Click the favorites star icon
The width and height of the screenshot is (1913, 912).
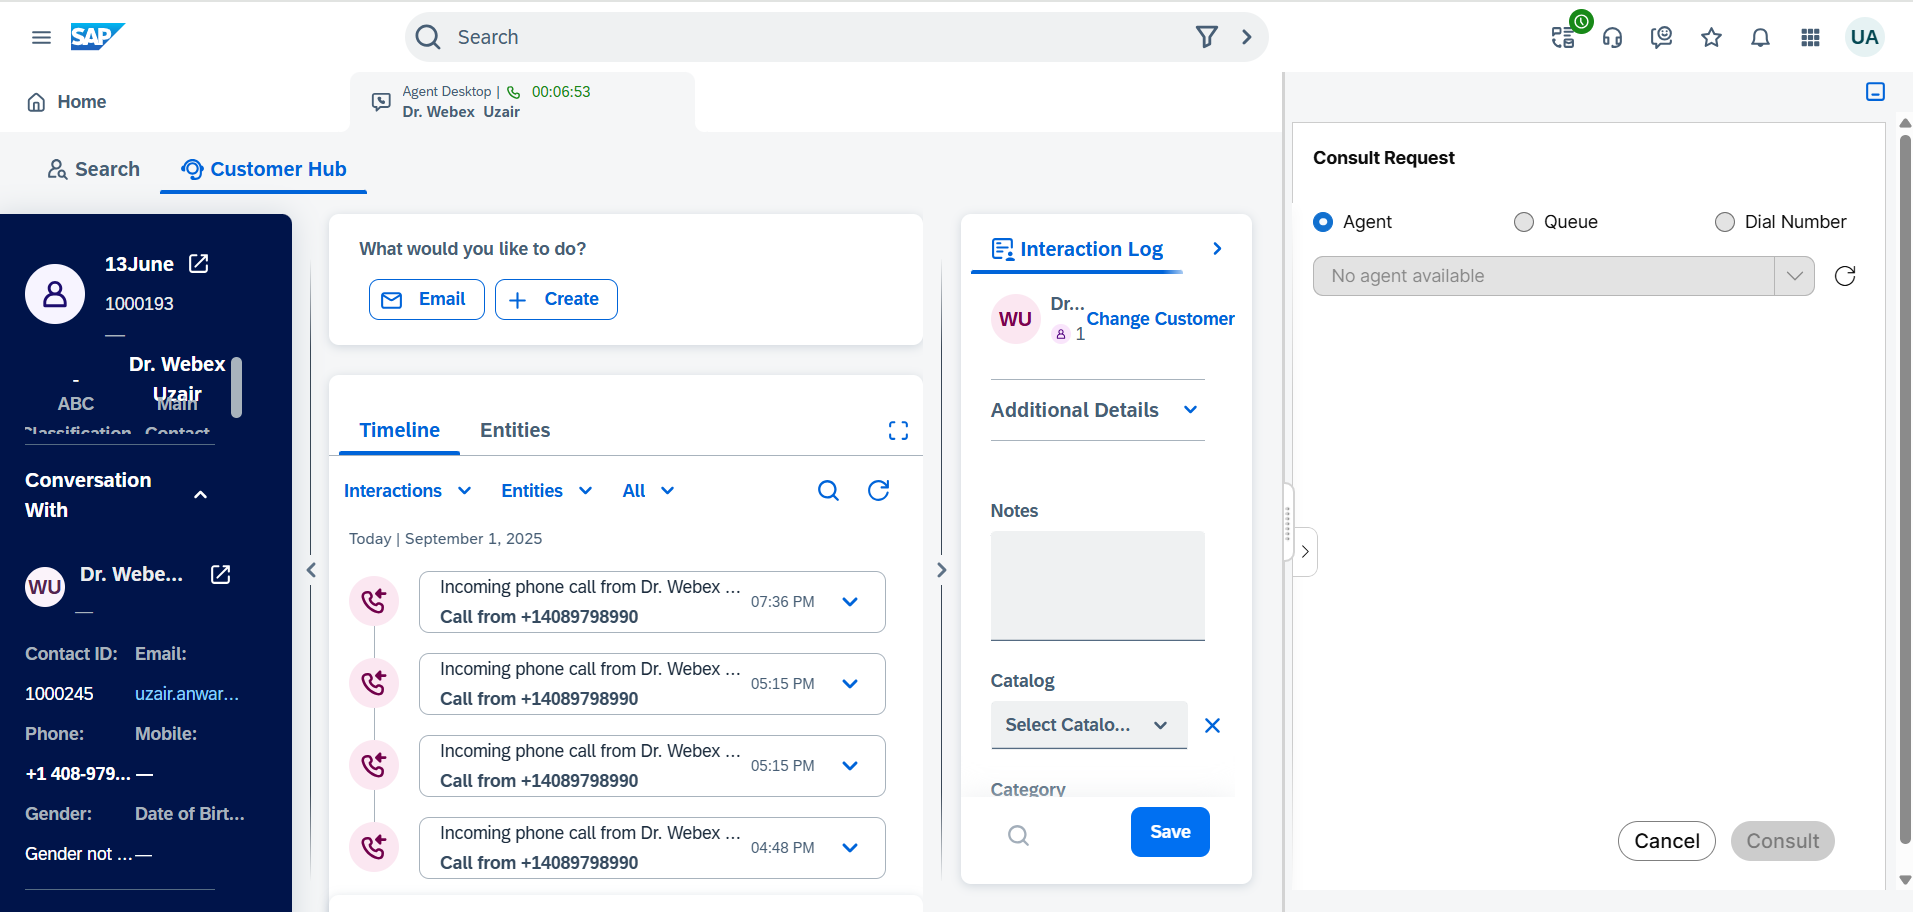(1711, 38)
